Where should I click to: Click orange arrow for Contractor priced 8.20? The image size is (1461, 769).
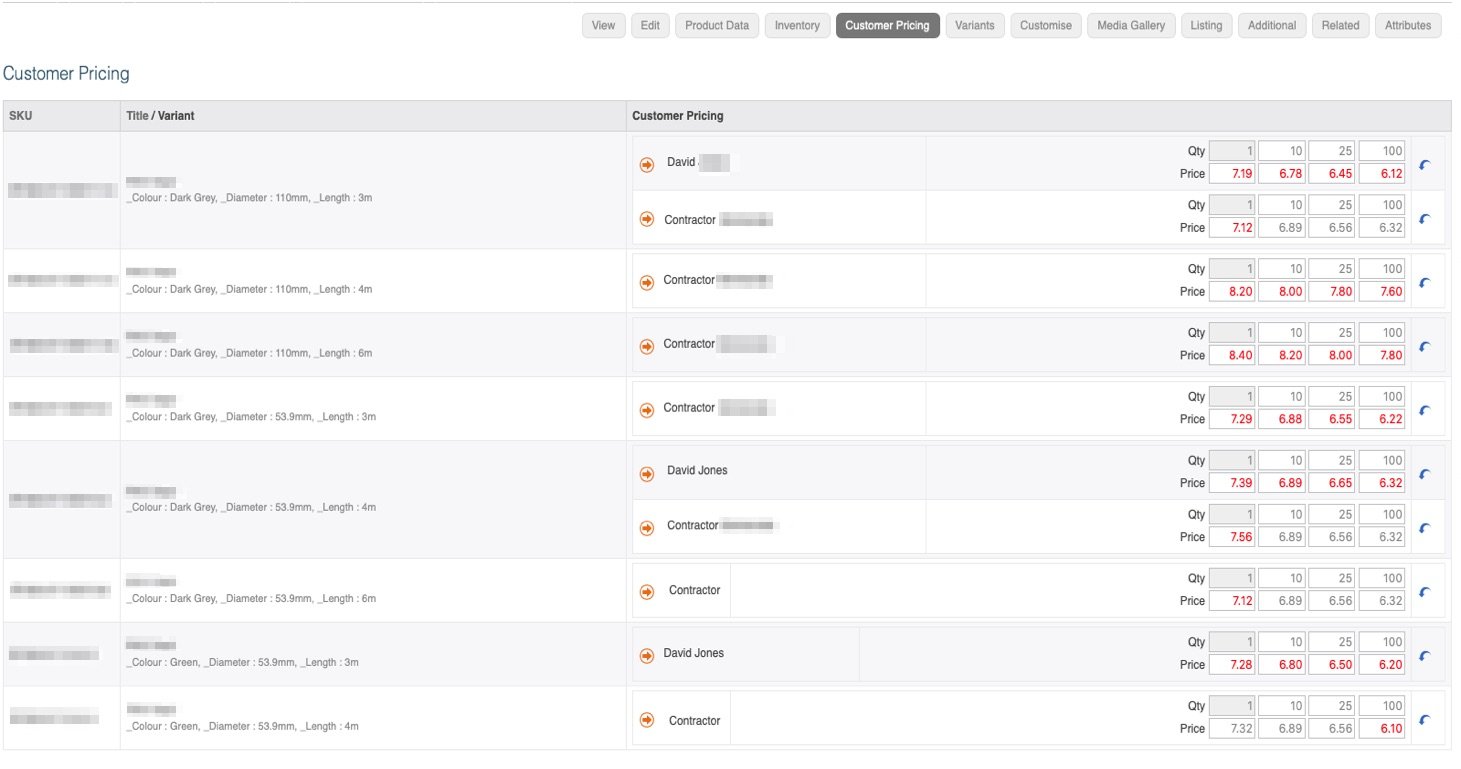pos(647,282)
